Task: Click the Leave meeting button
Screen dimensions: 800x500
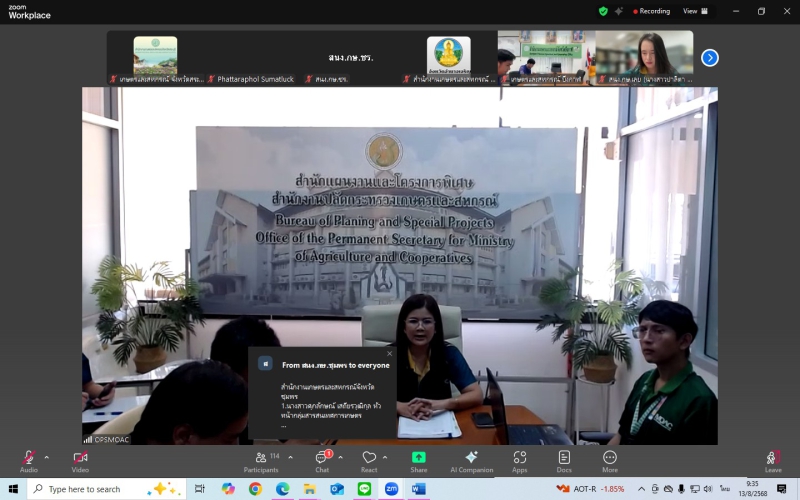Action: (773, 461)
